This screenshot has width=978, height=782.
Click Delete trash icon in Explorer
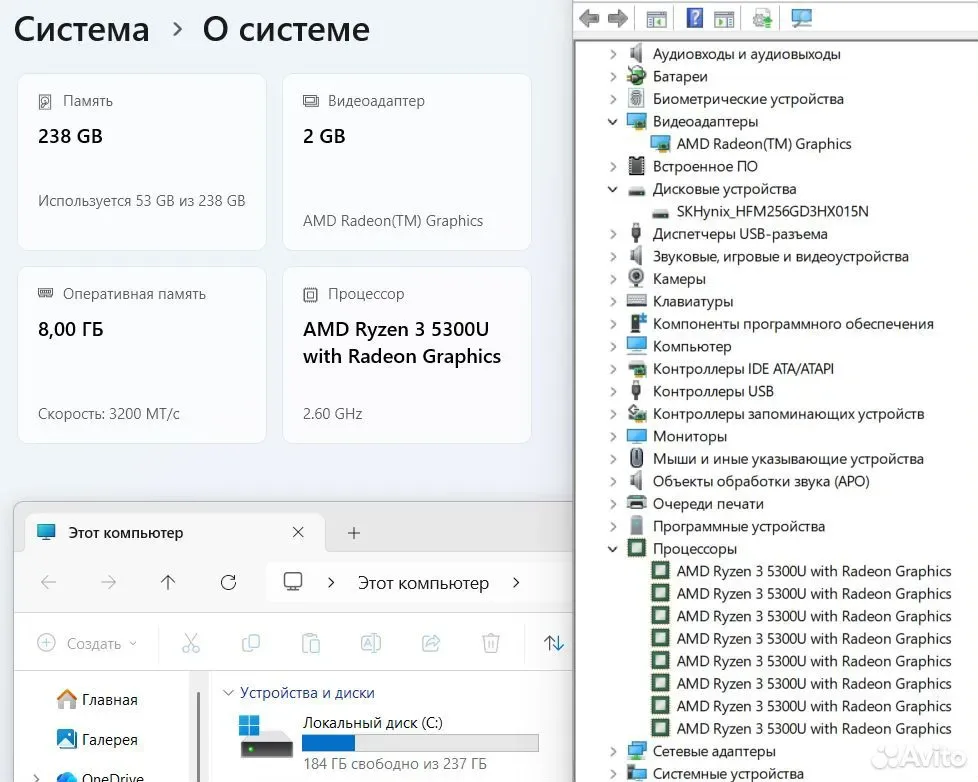[x=491, y=643]
